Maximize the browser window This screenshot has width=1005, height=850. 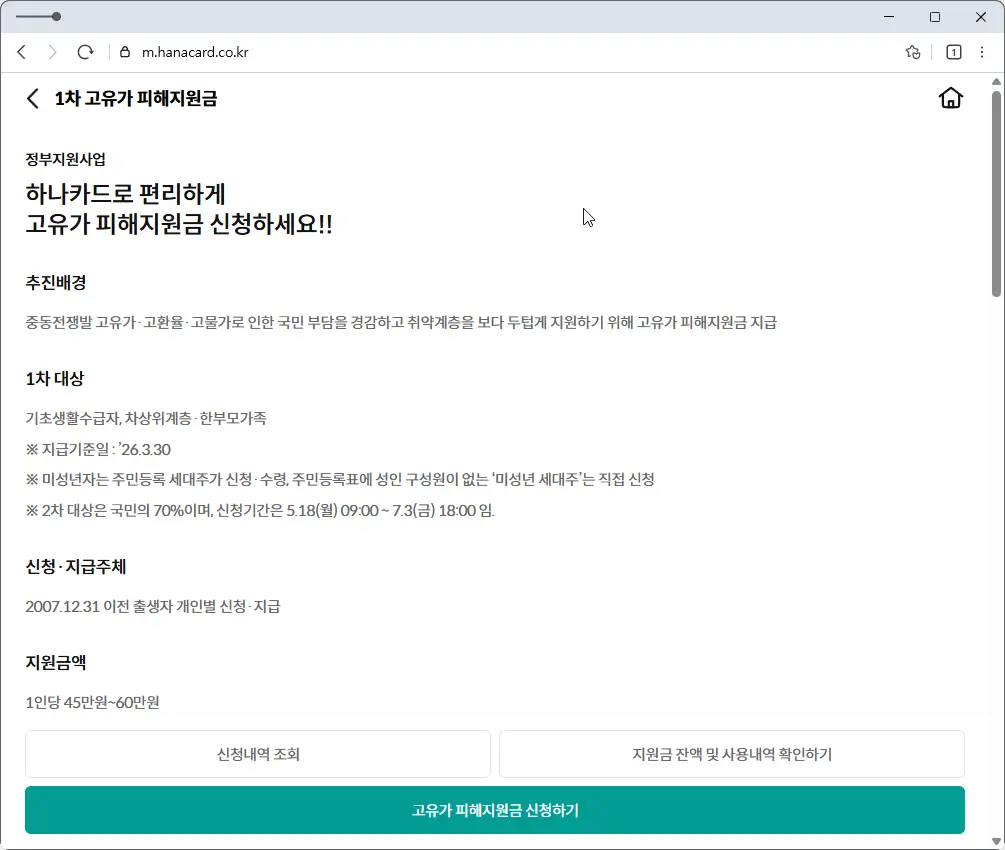point(935,17)
